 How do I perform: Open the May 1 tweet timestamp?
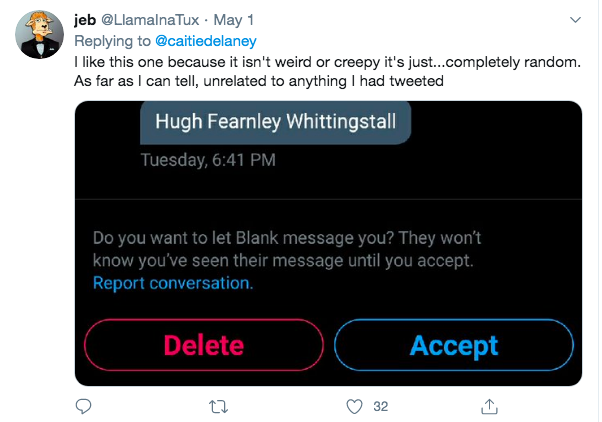click(234, 20)
